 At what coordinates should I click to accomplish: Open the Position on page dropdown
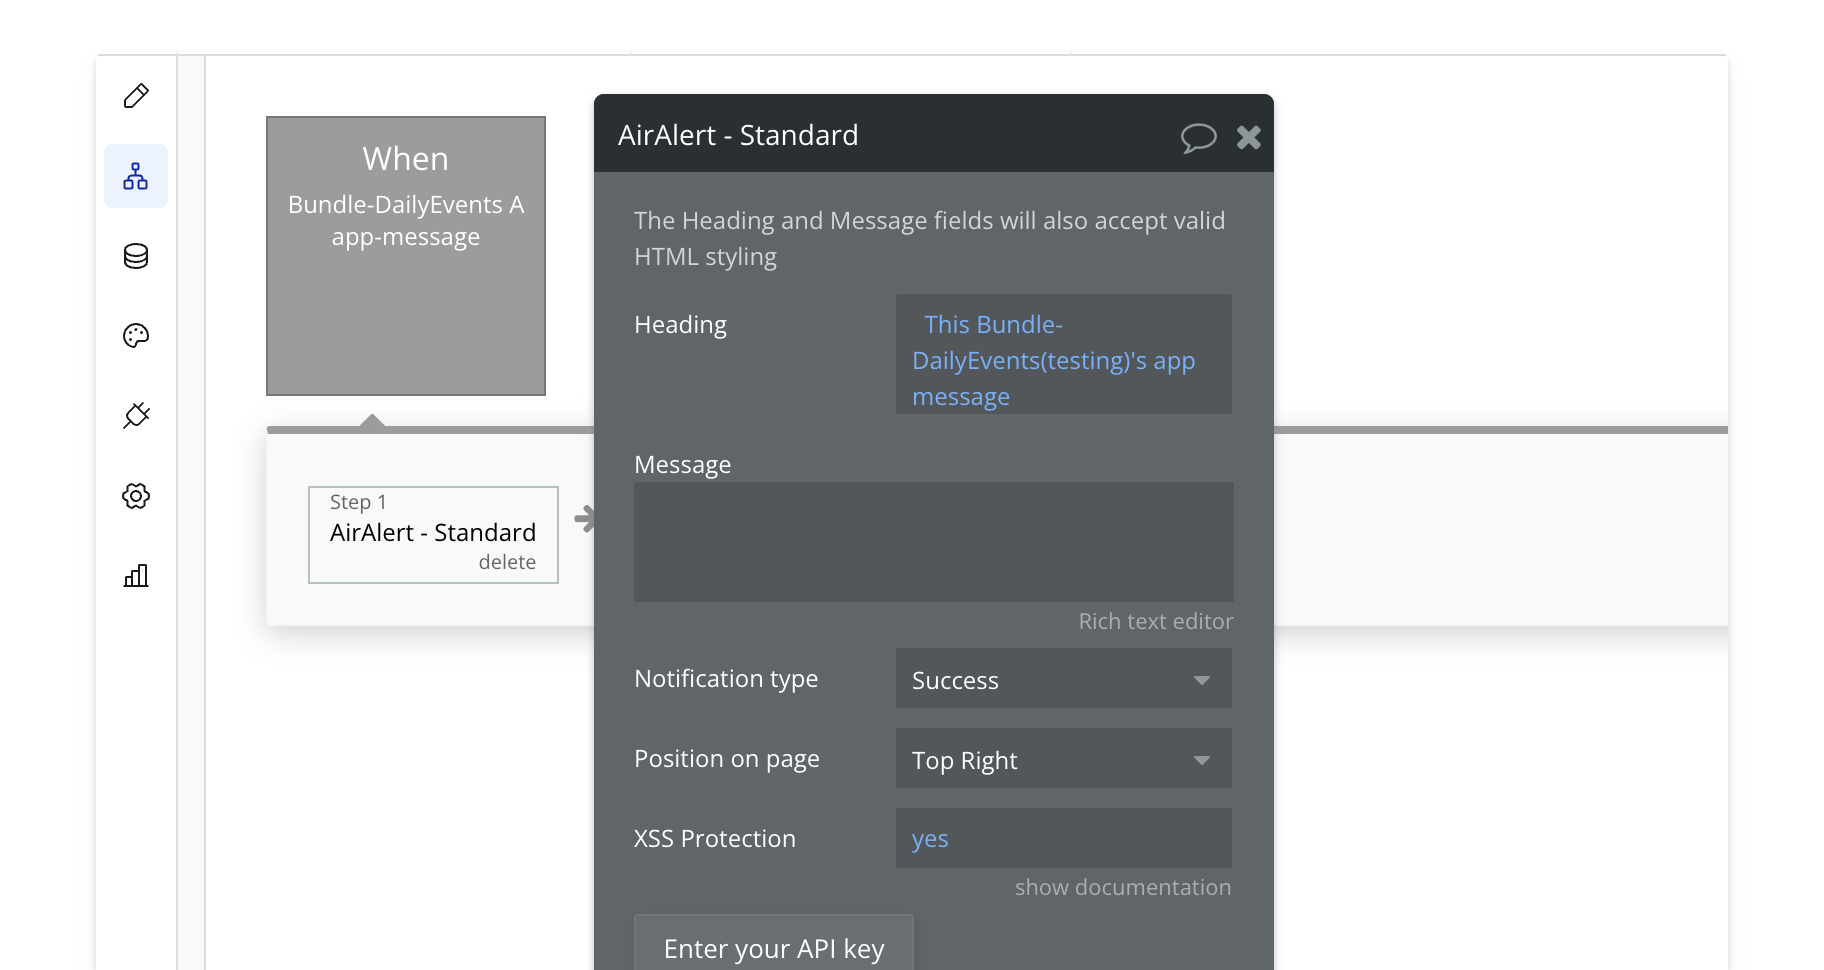click(1064, 759)
